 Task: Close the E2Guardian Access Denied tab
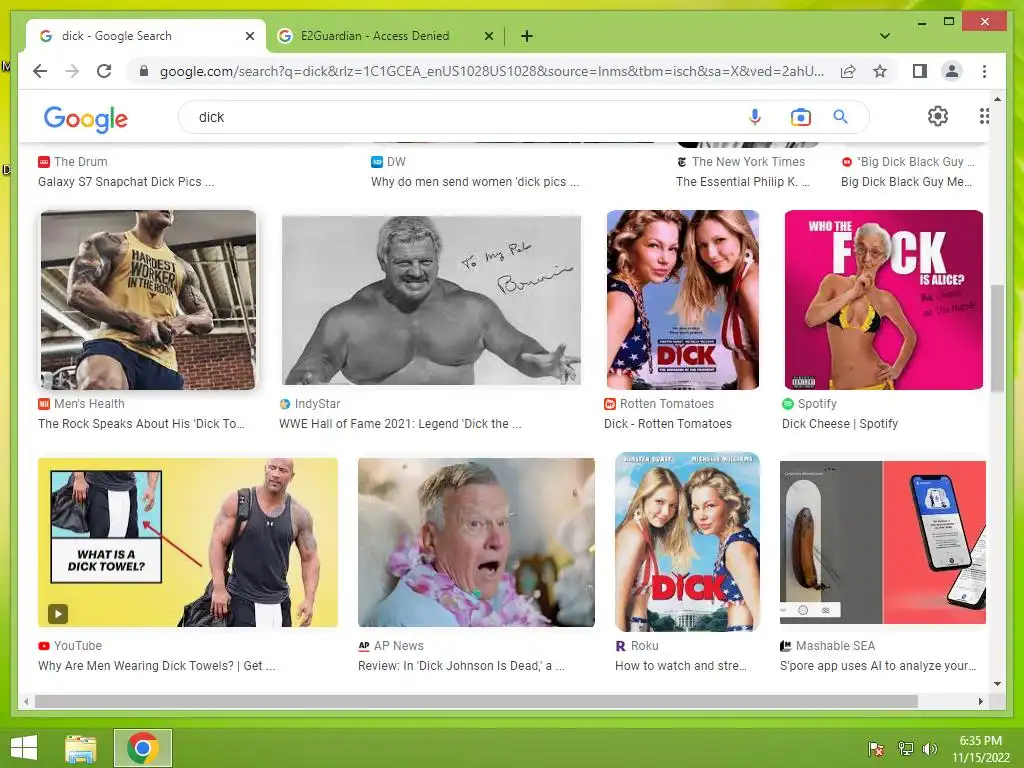[x=488, y=36]
